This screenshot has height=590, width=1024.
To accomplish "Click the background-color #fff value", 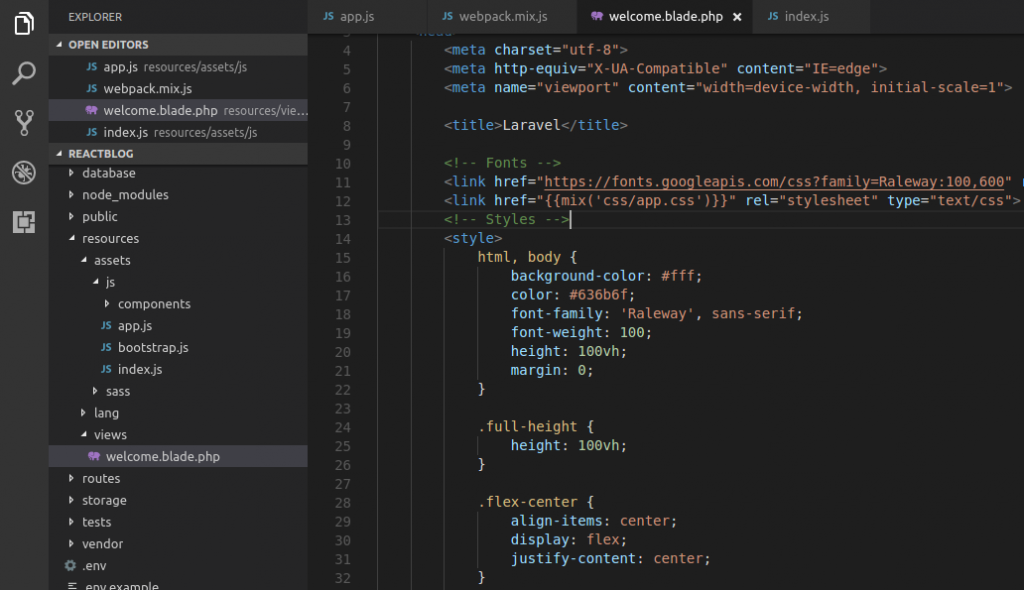I will pos(677,276).
